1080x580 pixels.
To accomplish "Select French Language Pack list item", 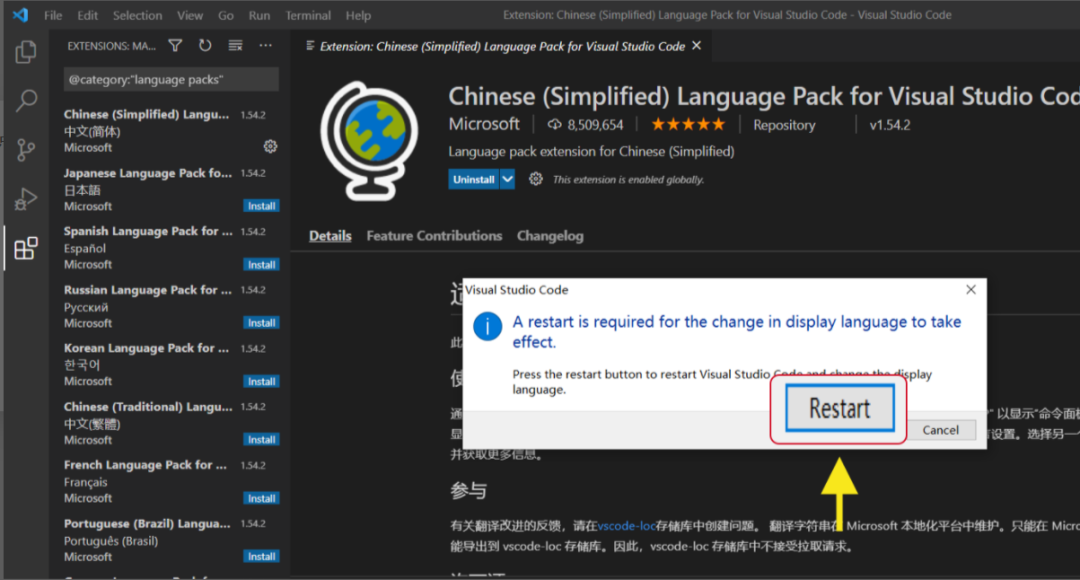I will pos(171,481).
